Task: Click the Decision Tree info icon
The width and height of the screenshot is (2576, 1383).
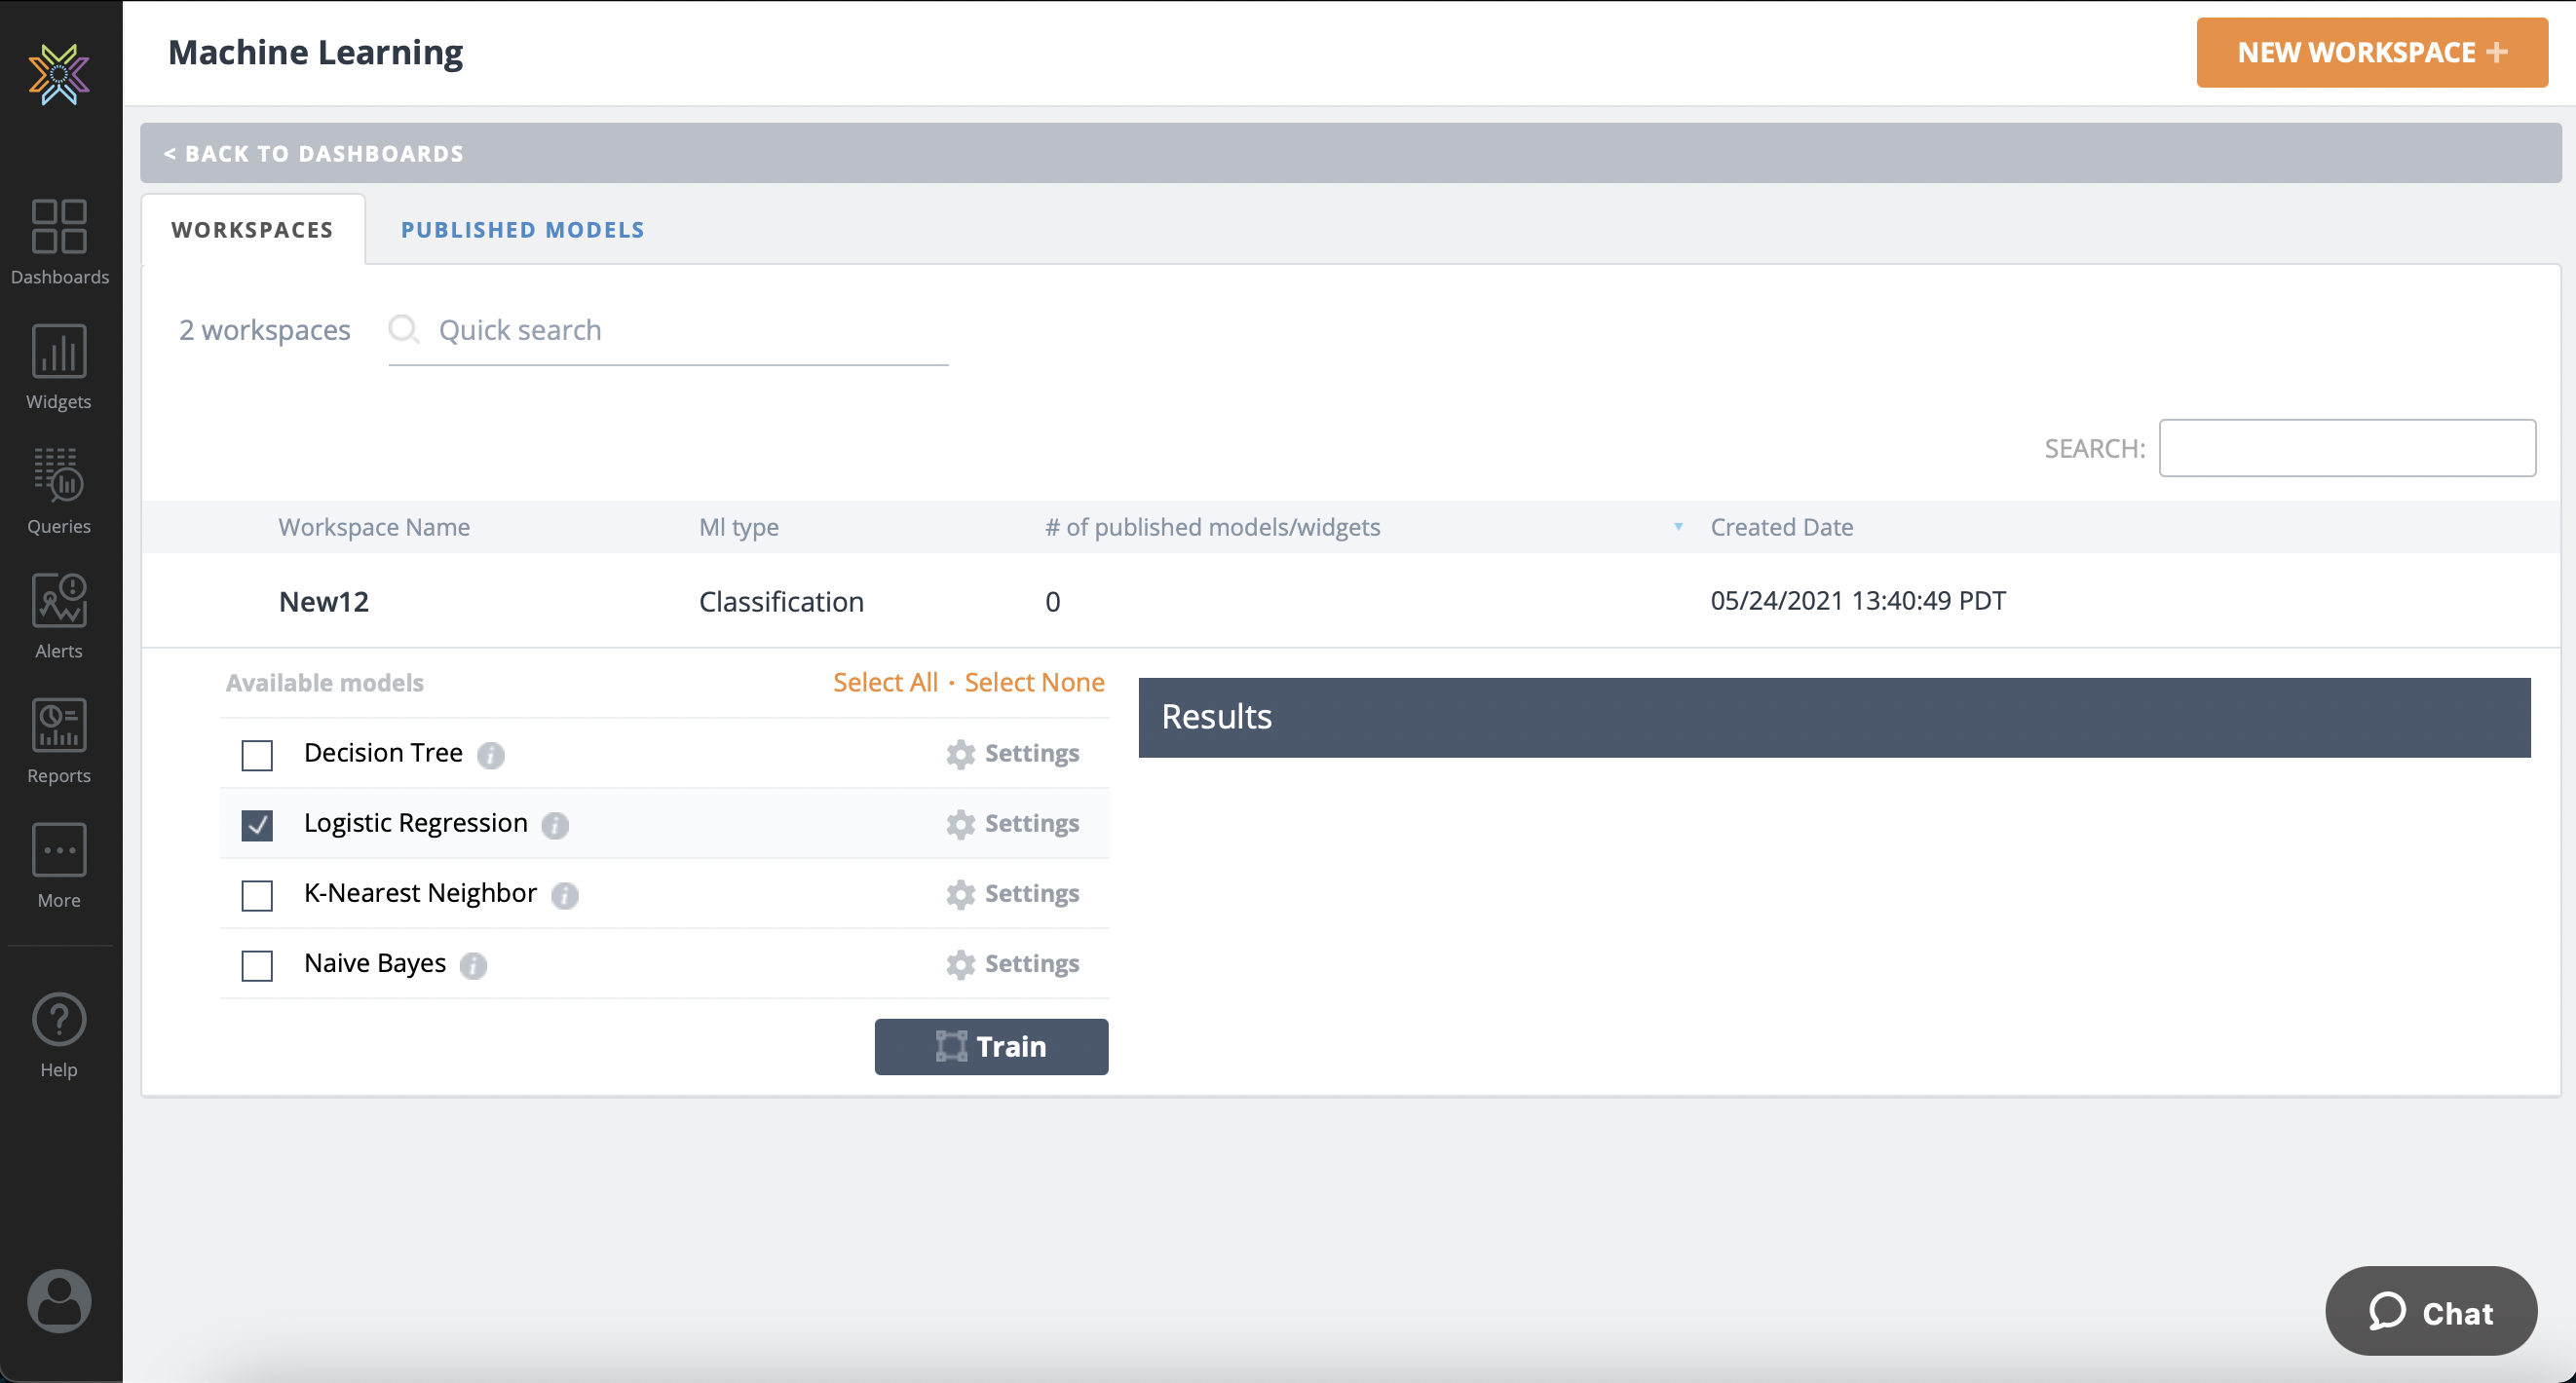Action: [490, 755]
